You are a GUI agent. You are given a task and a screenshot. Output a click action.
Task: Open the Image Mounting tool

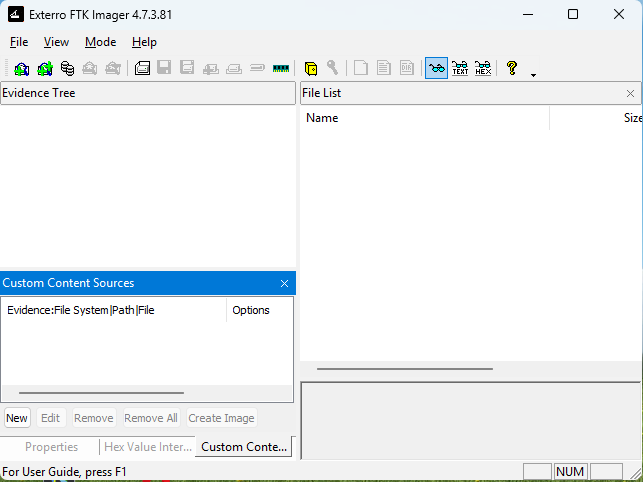(x=67, y=68)
